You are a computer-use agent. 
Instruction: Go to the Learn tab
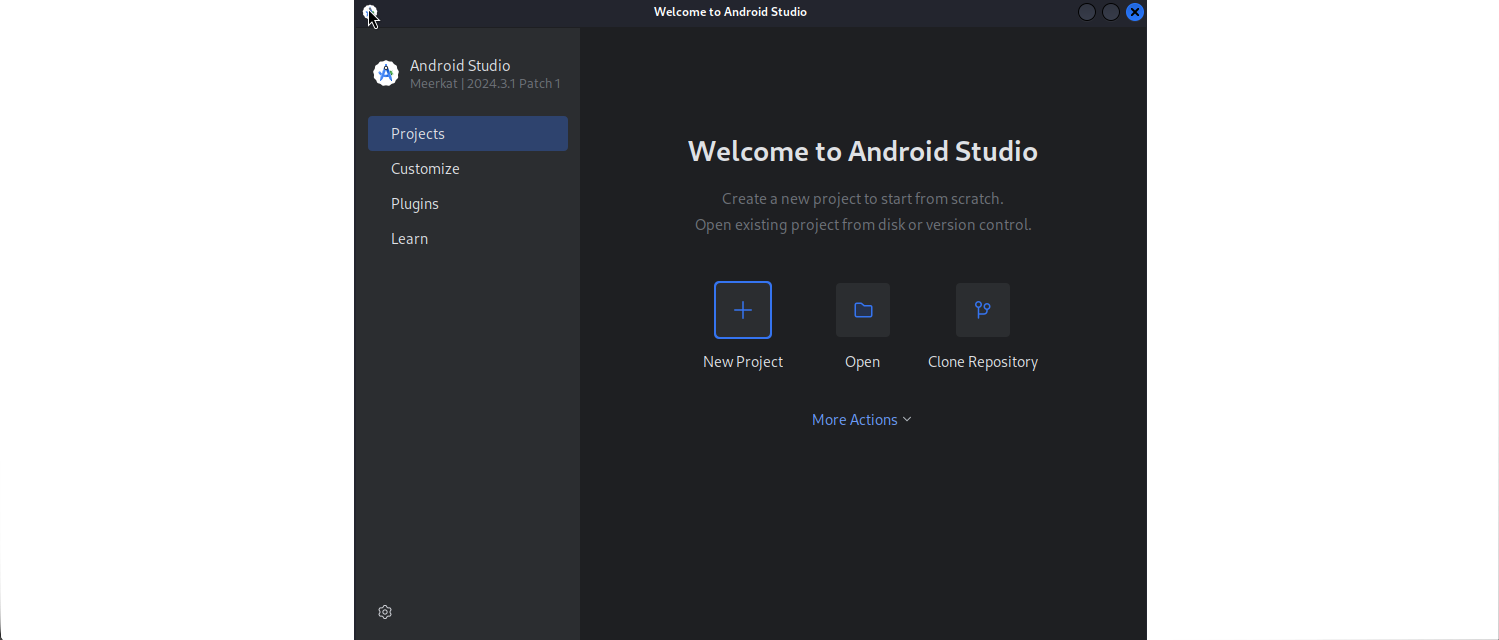[468, 239]
